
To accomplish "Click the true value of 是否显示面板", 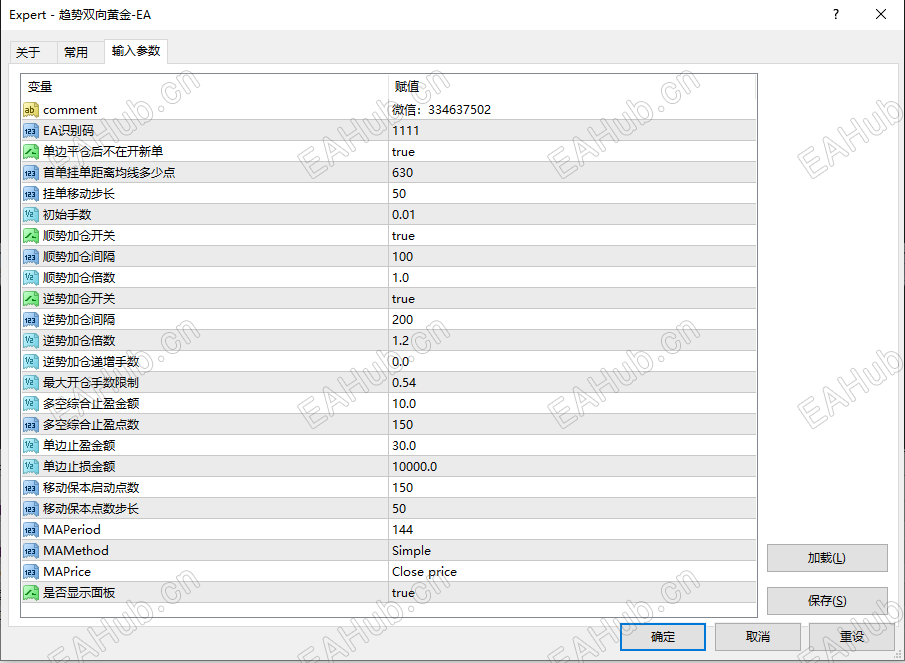I will pos(403,593).
